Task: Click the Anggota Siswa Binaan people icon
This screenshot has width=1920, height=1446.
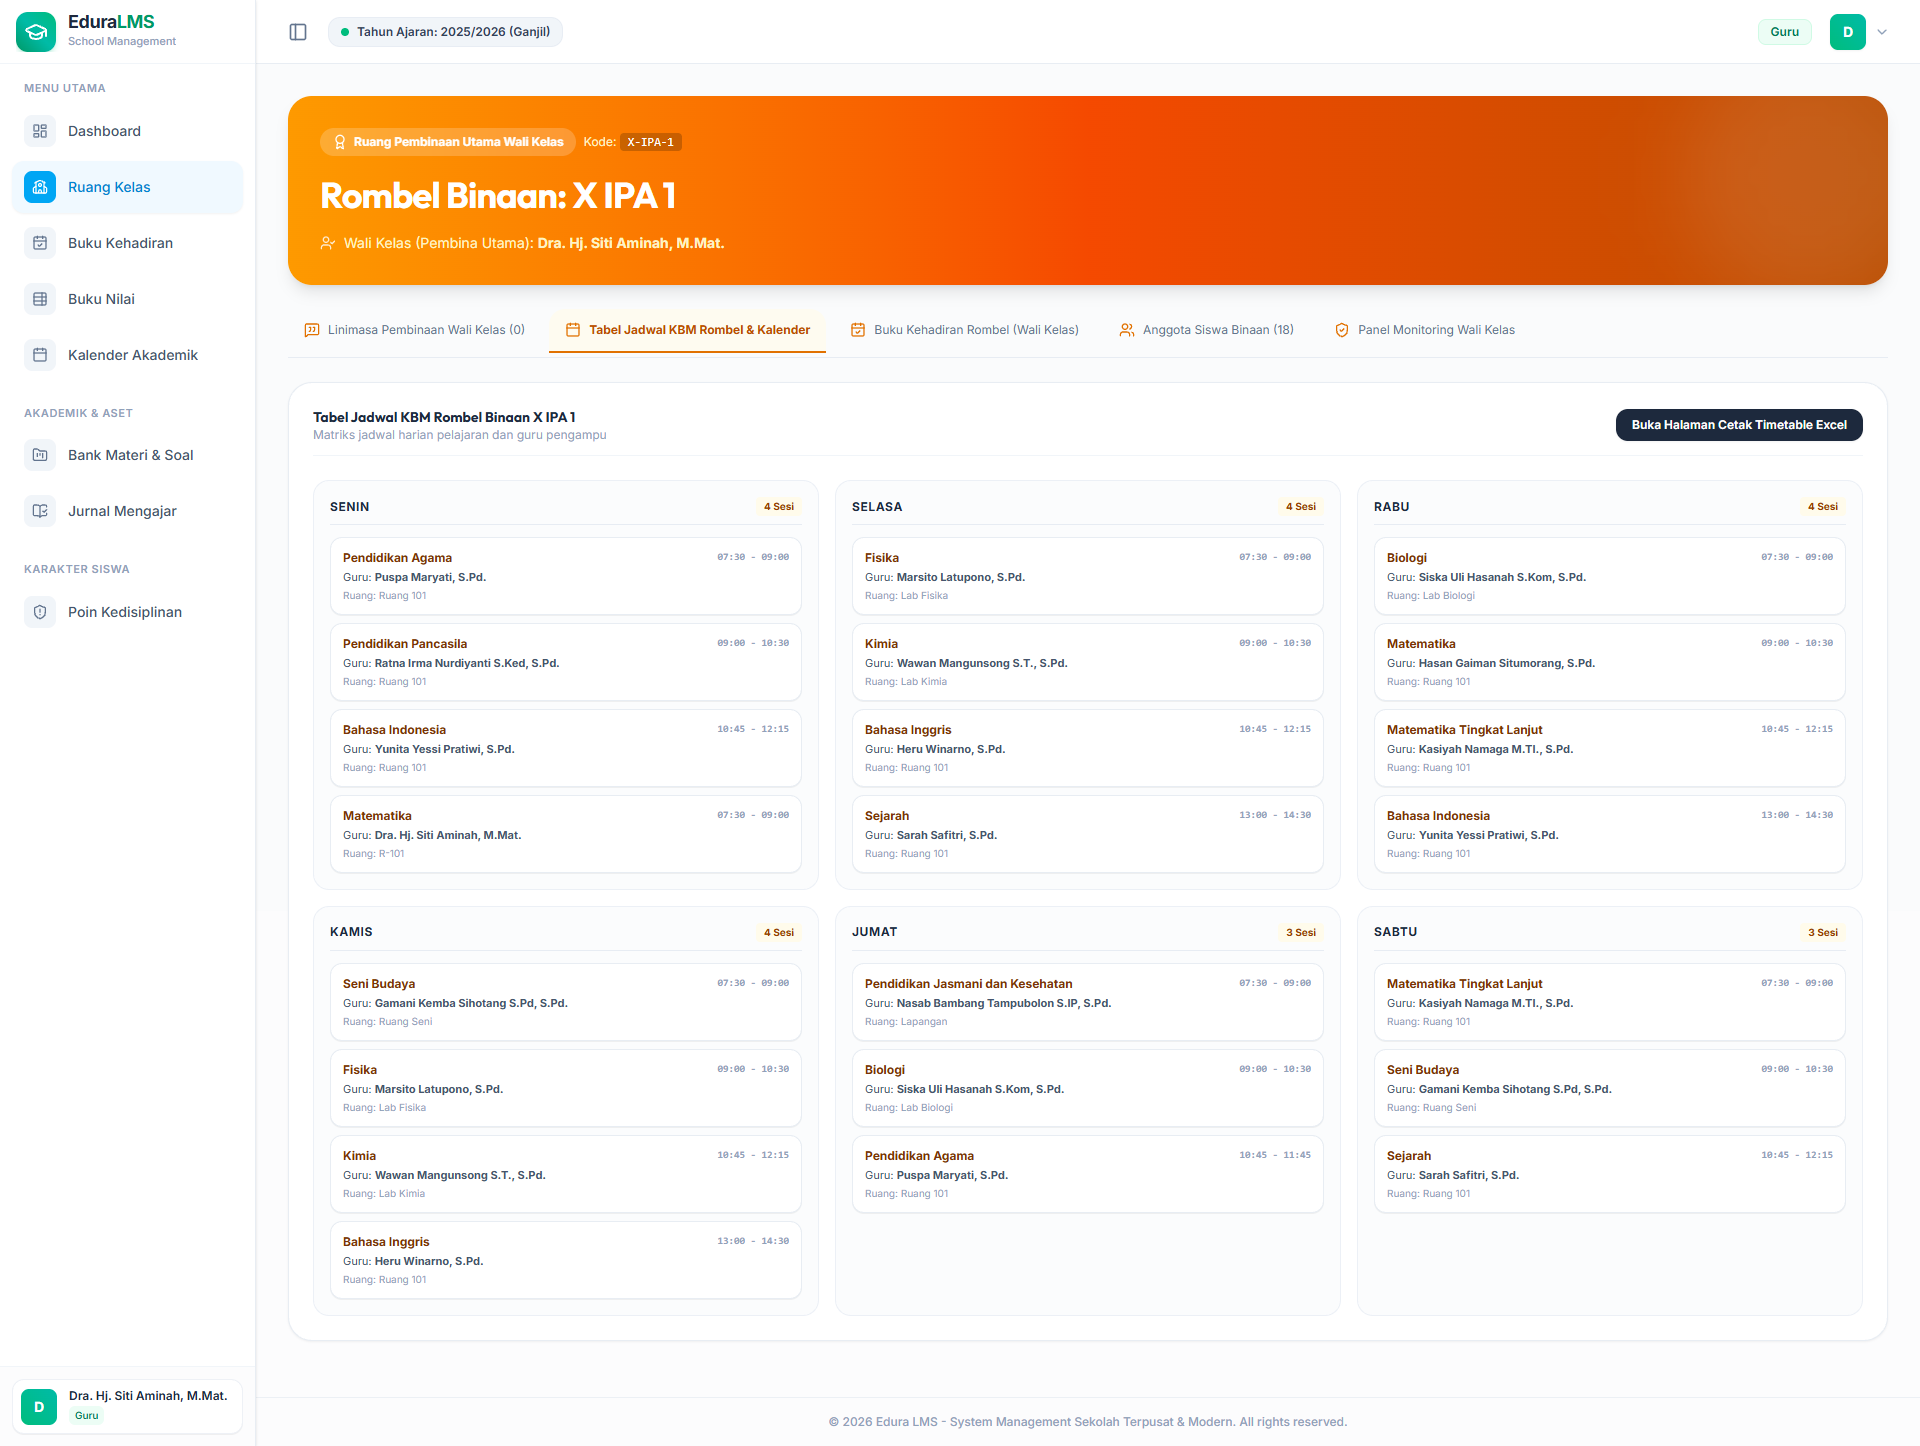Action: click(1127, 330)
